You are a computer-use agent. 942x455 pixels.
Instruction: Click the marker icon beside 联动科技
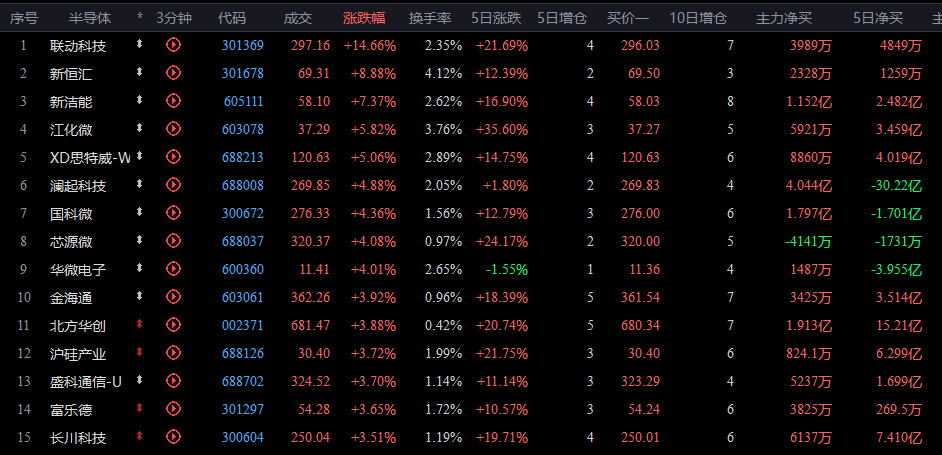pos(140,43)
